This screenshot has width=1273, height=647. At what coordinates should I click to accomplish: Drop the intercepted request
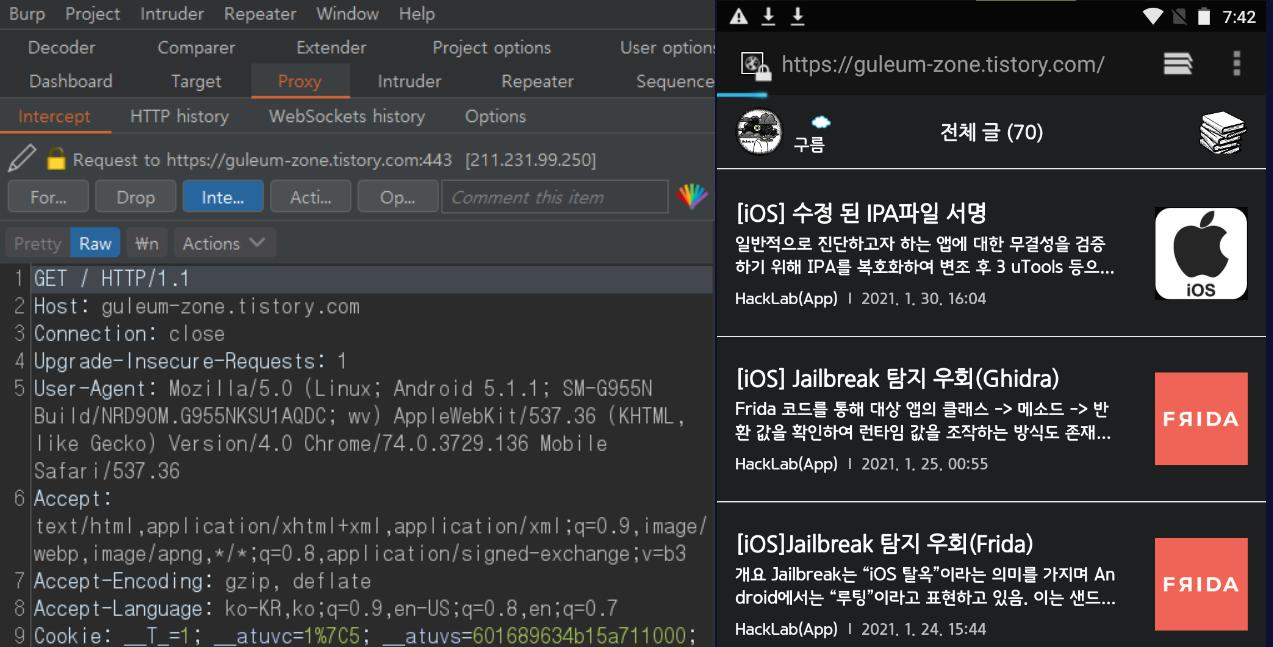click(x=136, y=197)
